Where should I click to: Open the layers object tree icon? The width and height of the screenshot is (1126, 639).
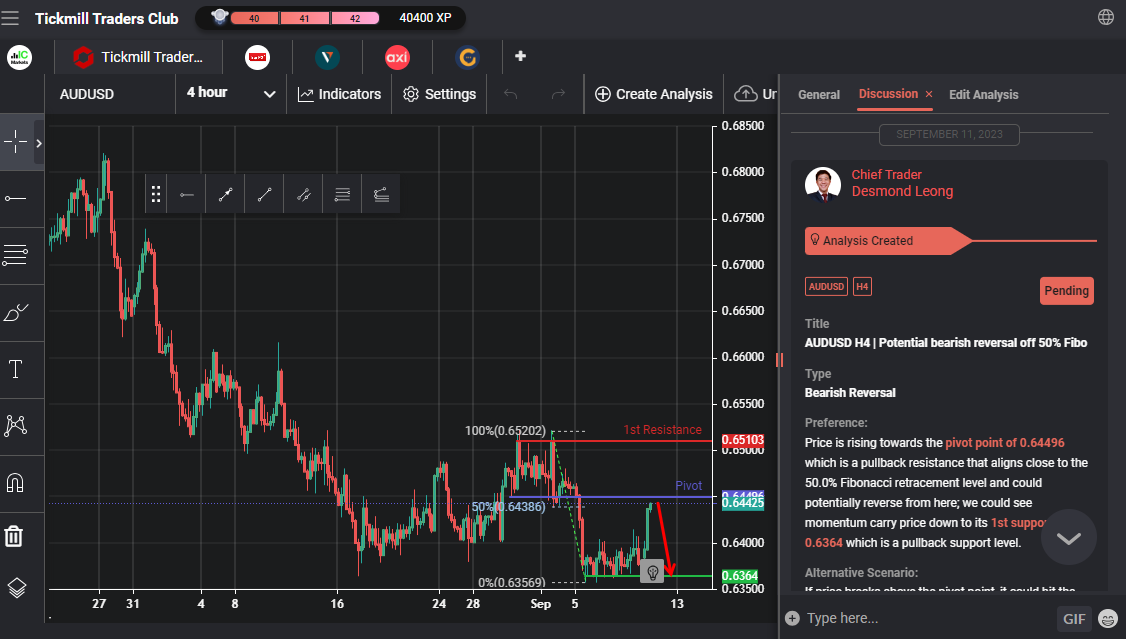click(x=17, y=588)
